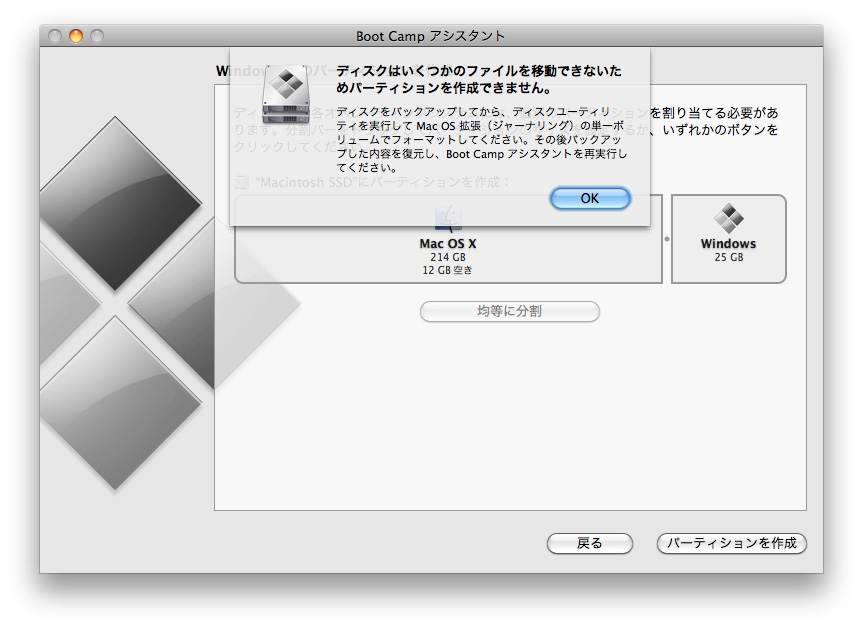The width and height of the screenshot is (863, 628).
Task: Zoom the Boot Camp アシスタント window
Action: coord(97,36)
